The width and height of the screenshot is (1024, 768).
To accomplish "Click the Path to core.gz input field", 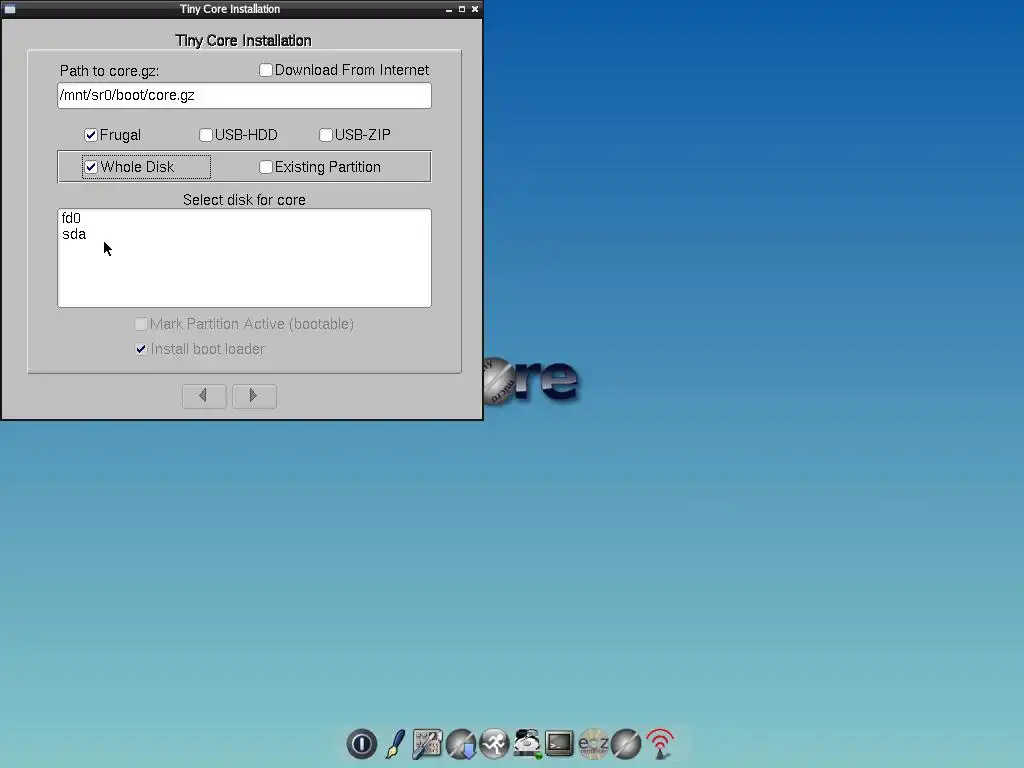I will pyautogui.click(x=244, y=95).
